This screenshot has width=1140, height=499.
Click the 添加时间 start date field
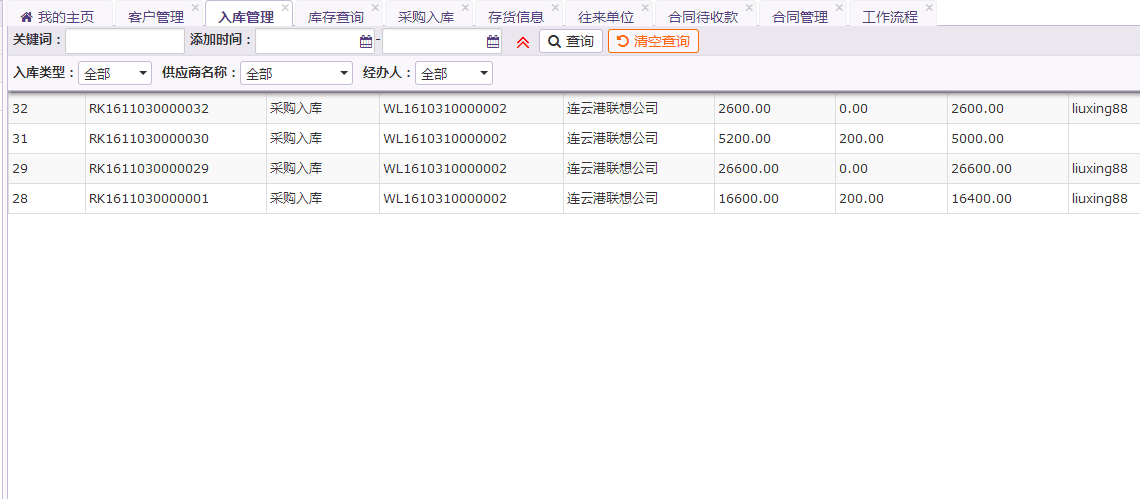coord(307,42)
